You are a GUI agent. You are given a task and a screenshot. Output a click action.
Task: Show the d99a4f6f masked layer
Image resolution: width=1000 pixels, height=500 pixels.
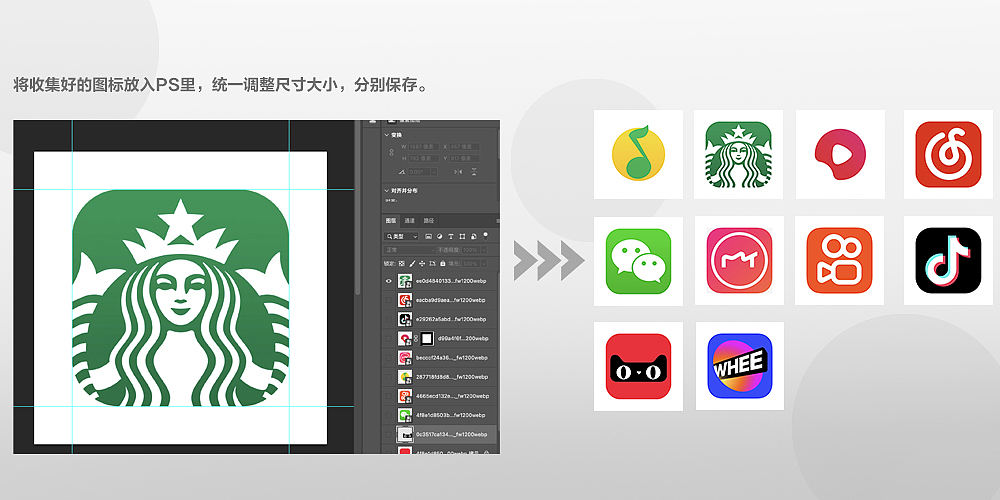click(x=388, y=338)
